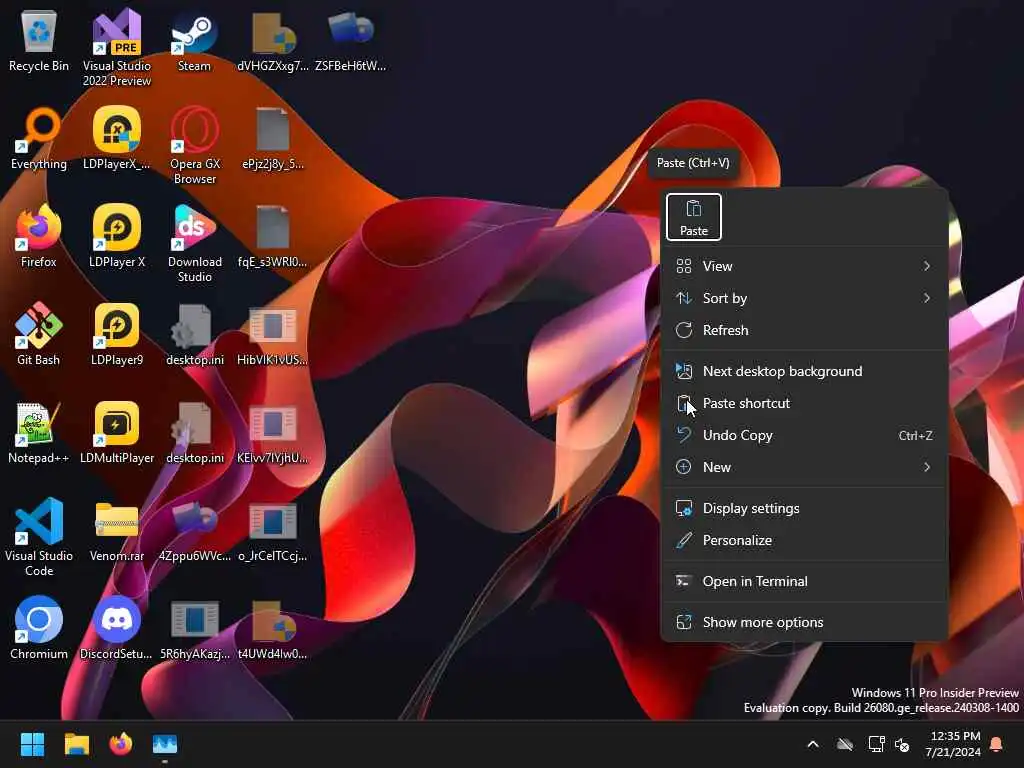
Task: Open Personalize from context menu
Action: coord(805,540)
